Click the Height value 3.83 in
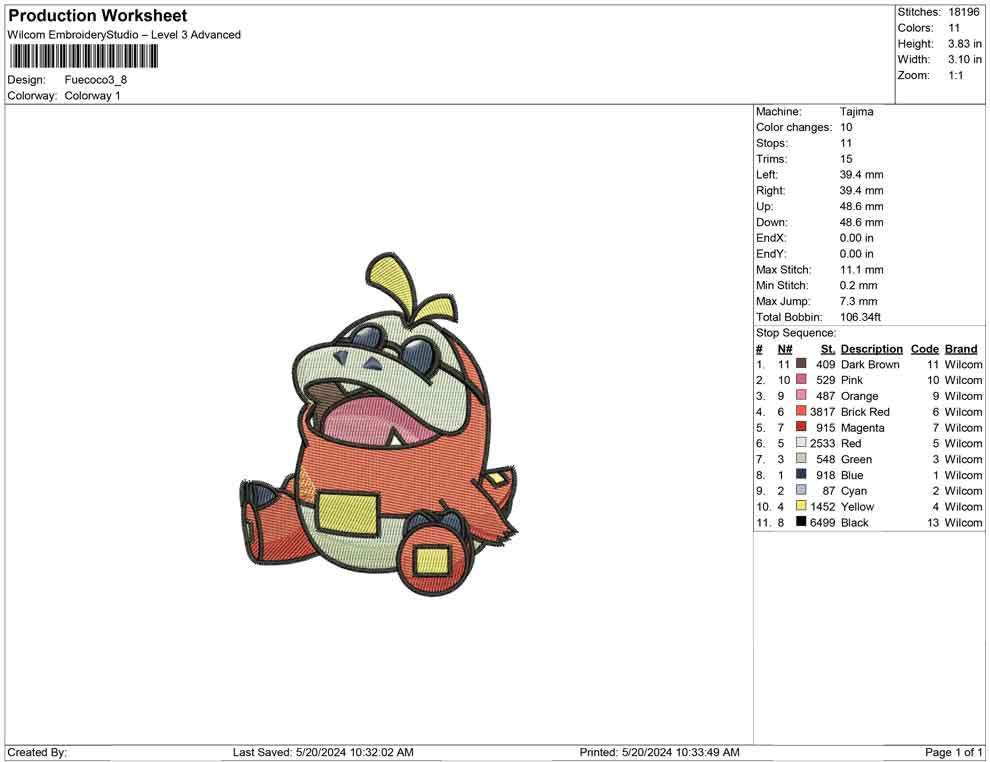Viewport: 990px width, 762px height. click(965, 44)
